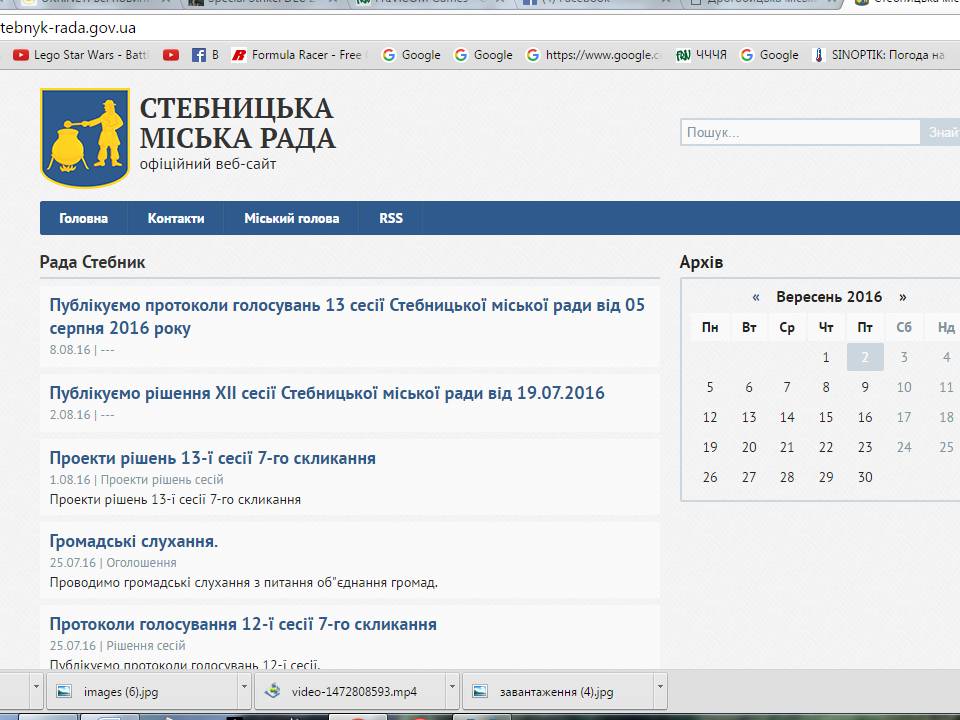
Task: Open article on XII session decisions 19.07.2016
Action: tap(327, 392)
